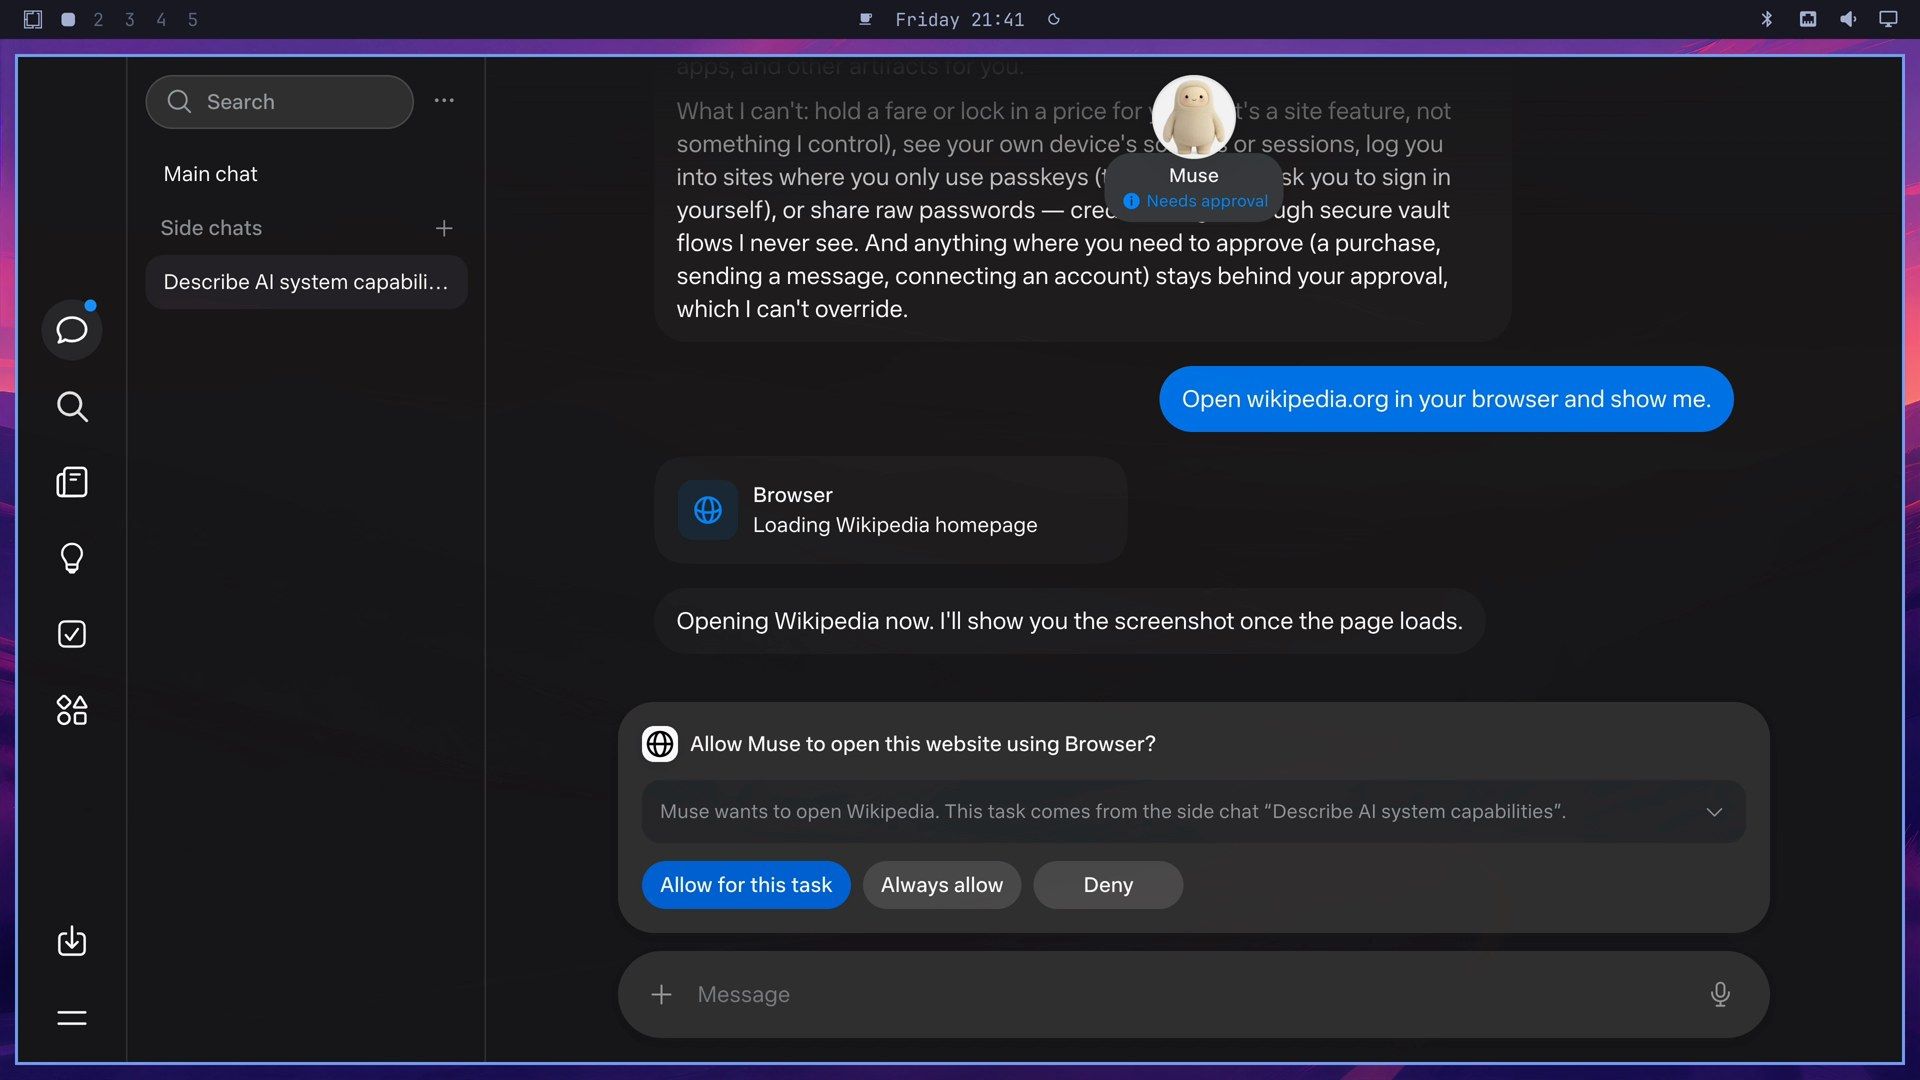Click the refresh icon beside the clock
This screenshot has width=1920, height=1080.
point(1054,19)
